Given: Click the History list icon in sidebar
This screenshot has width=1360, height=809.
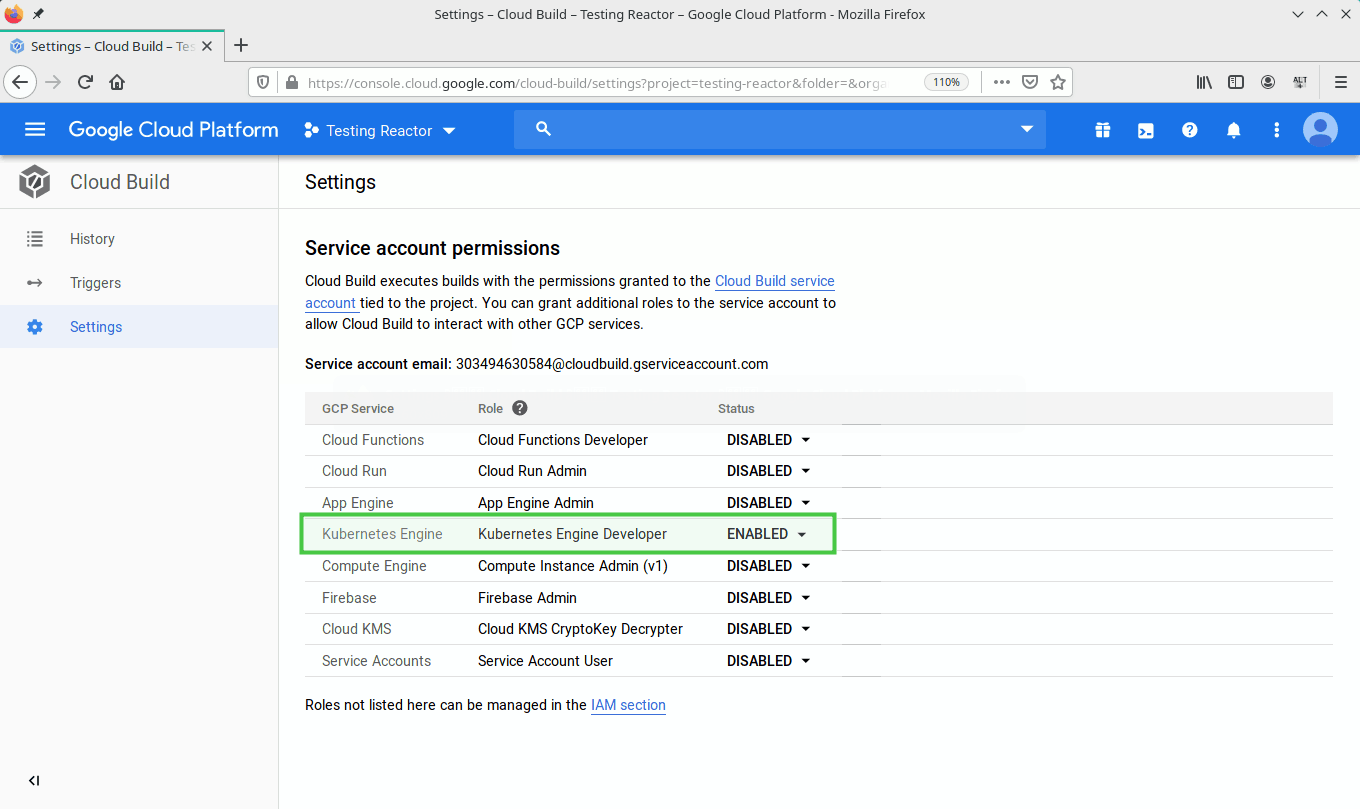Looking at the screenshot, I should click(35, 239).
